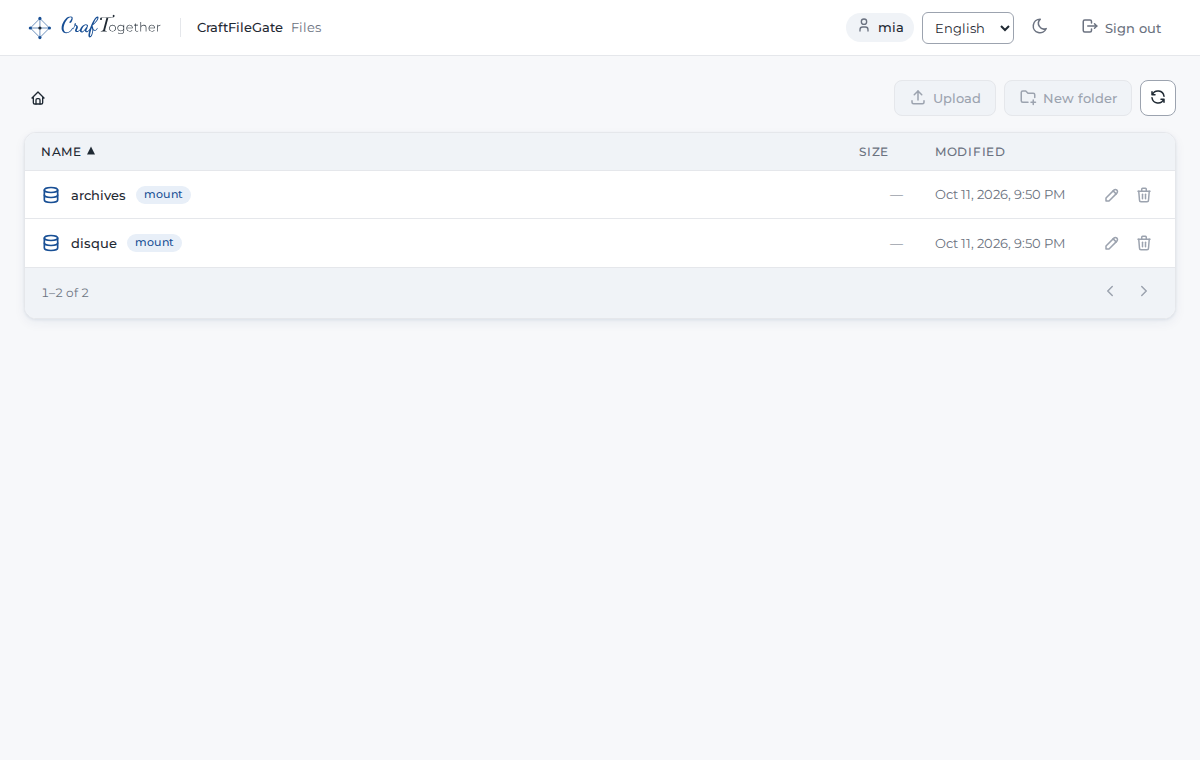Click the Files label in header
Viewport: 1200px width, 760px height.
tap(306, 28)
